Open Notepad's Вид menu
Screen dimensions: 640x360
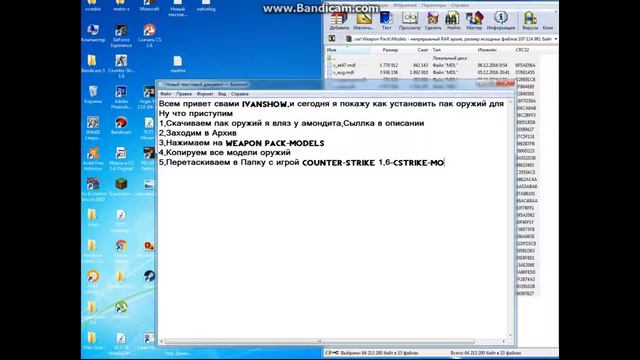222,94
